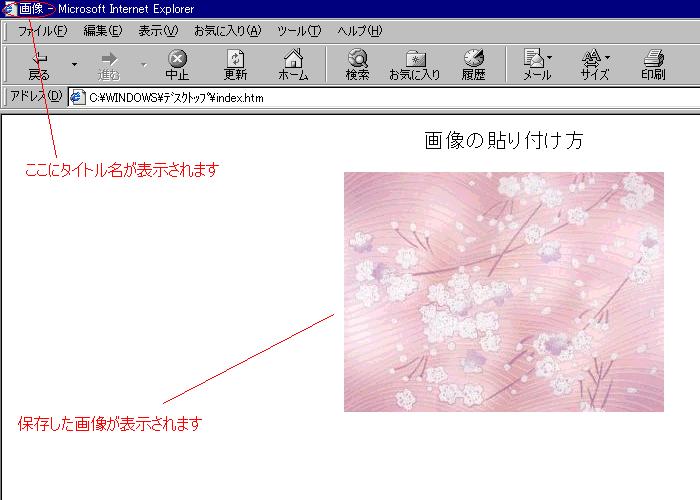The image size is (700, 500).
Task: Open the File (ファイル) menu
Action: 42,31
